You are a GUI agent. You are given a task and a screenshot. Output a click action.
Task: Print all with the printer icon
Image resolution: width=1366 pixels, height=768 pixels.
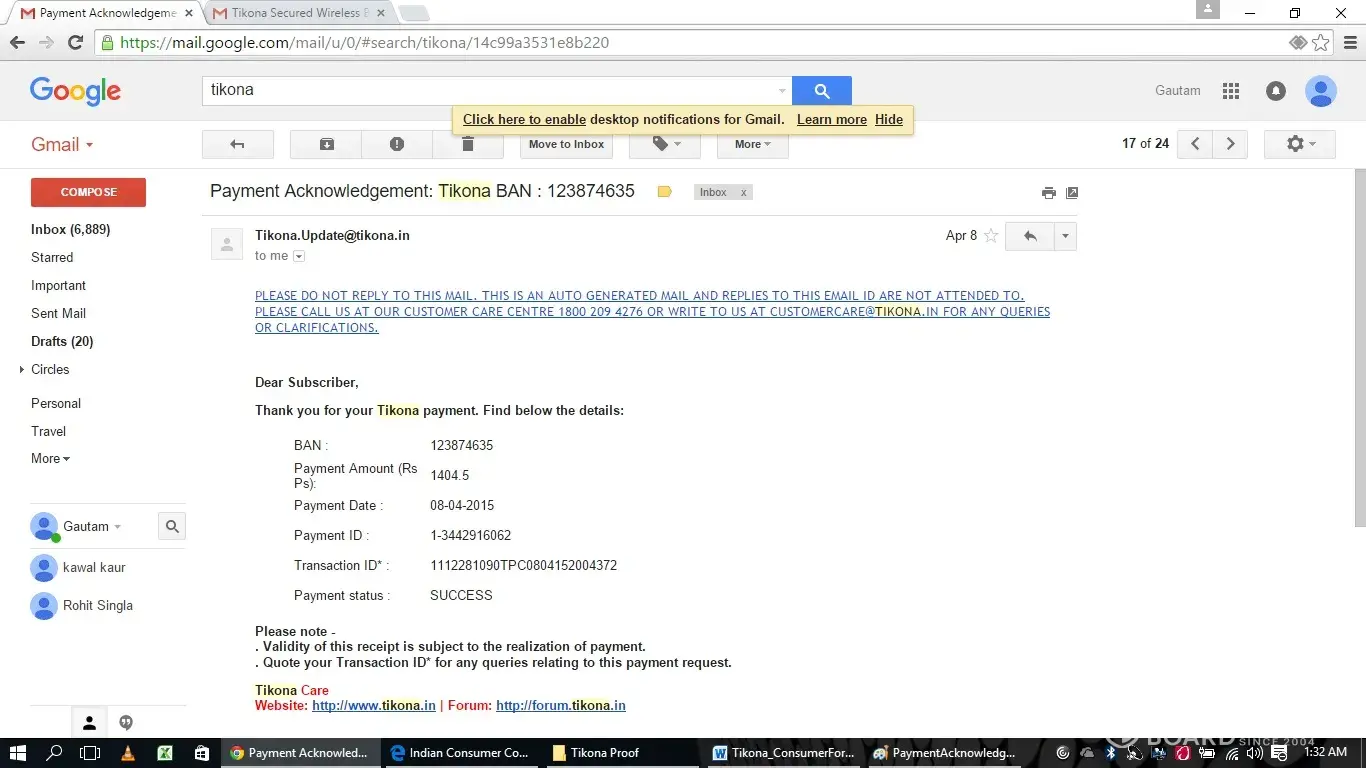click(1048, 193)
